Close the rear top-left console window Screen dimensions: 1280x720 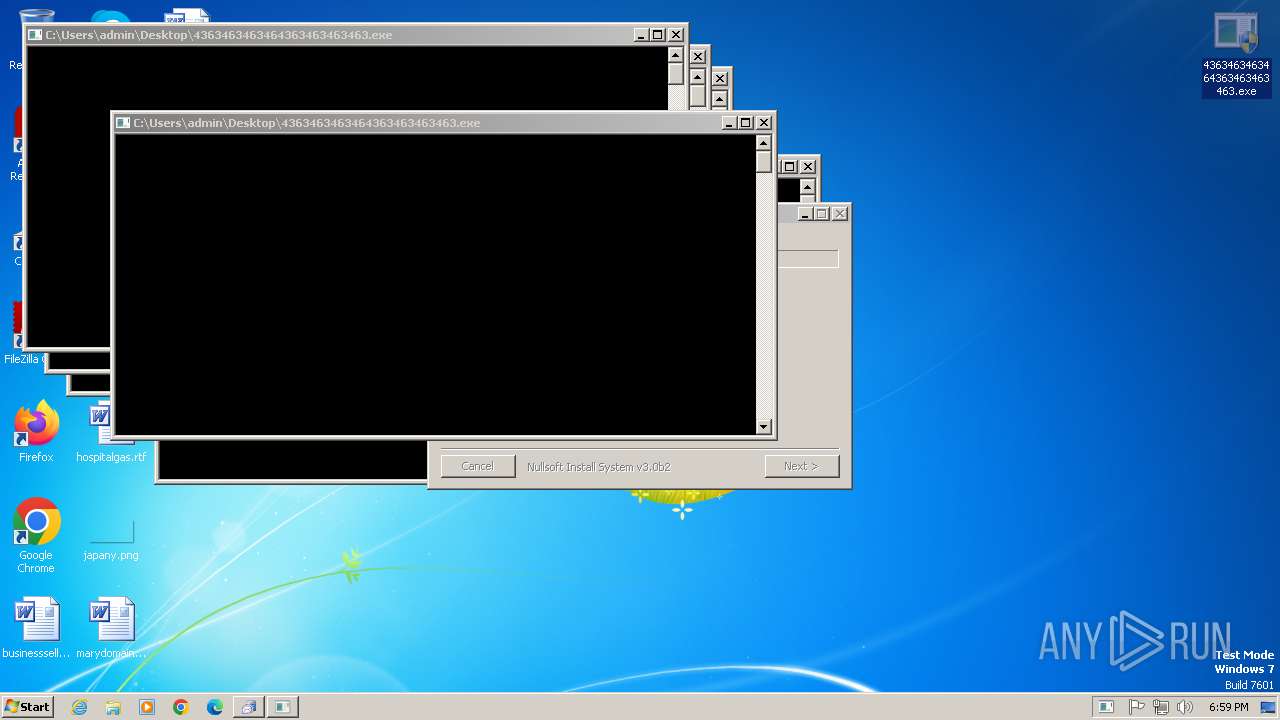click(676, 35)
